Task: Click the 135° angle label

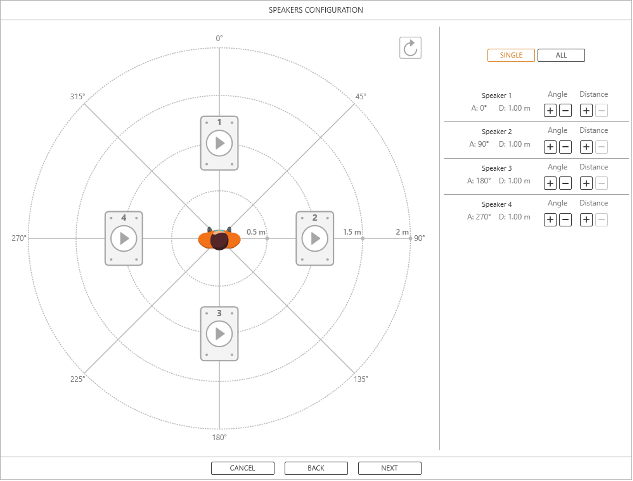Action: point(361,379)
